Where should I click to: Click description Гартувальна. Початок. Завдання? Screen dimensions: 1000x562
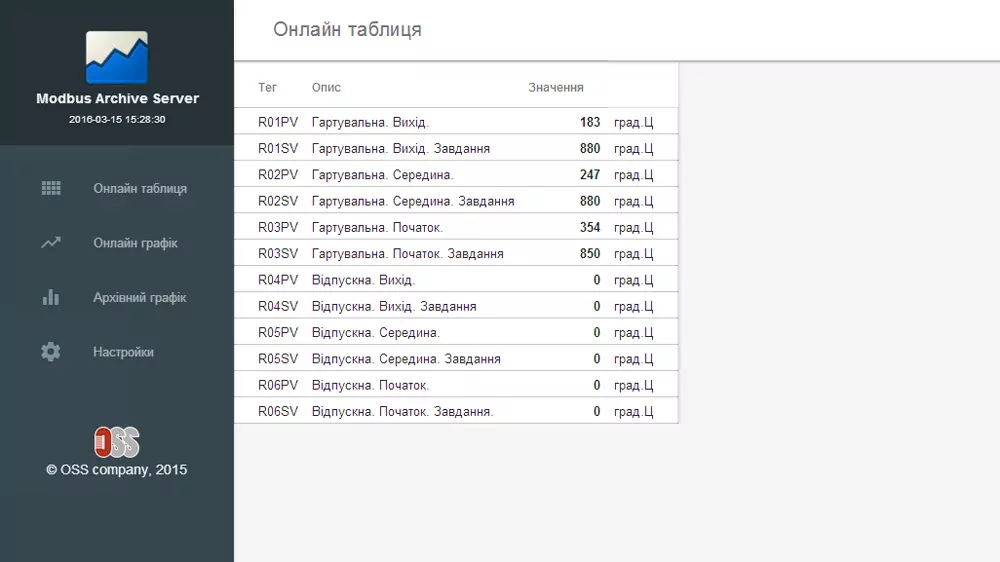coord(408,254)
